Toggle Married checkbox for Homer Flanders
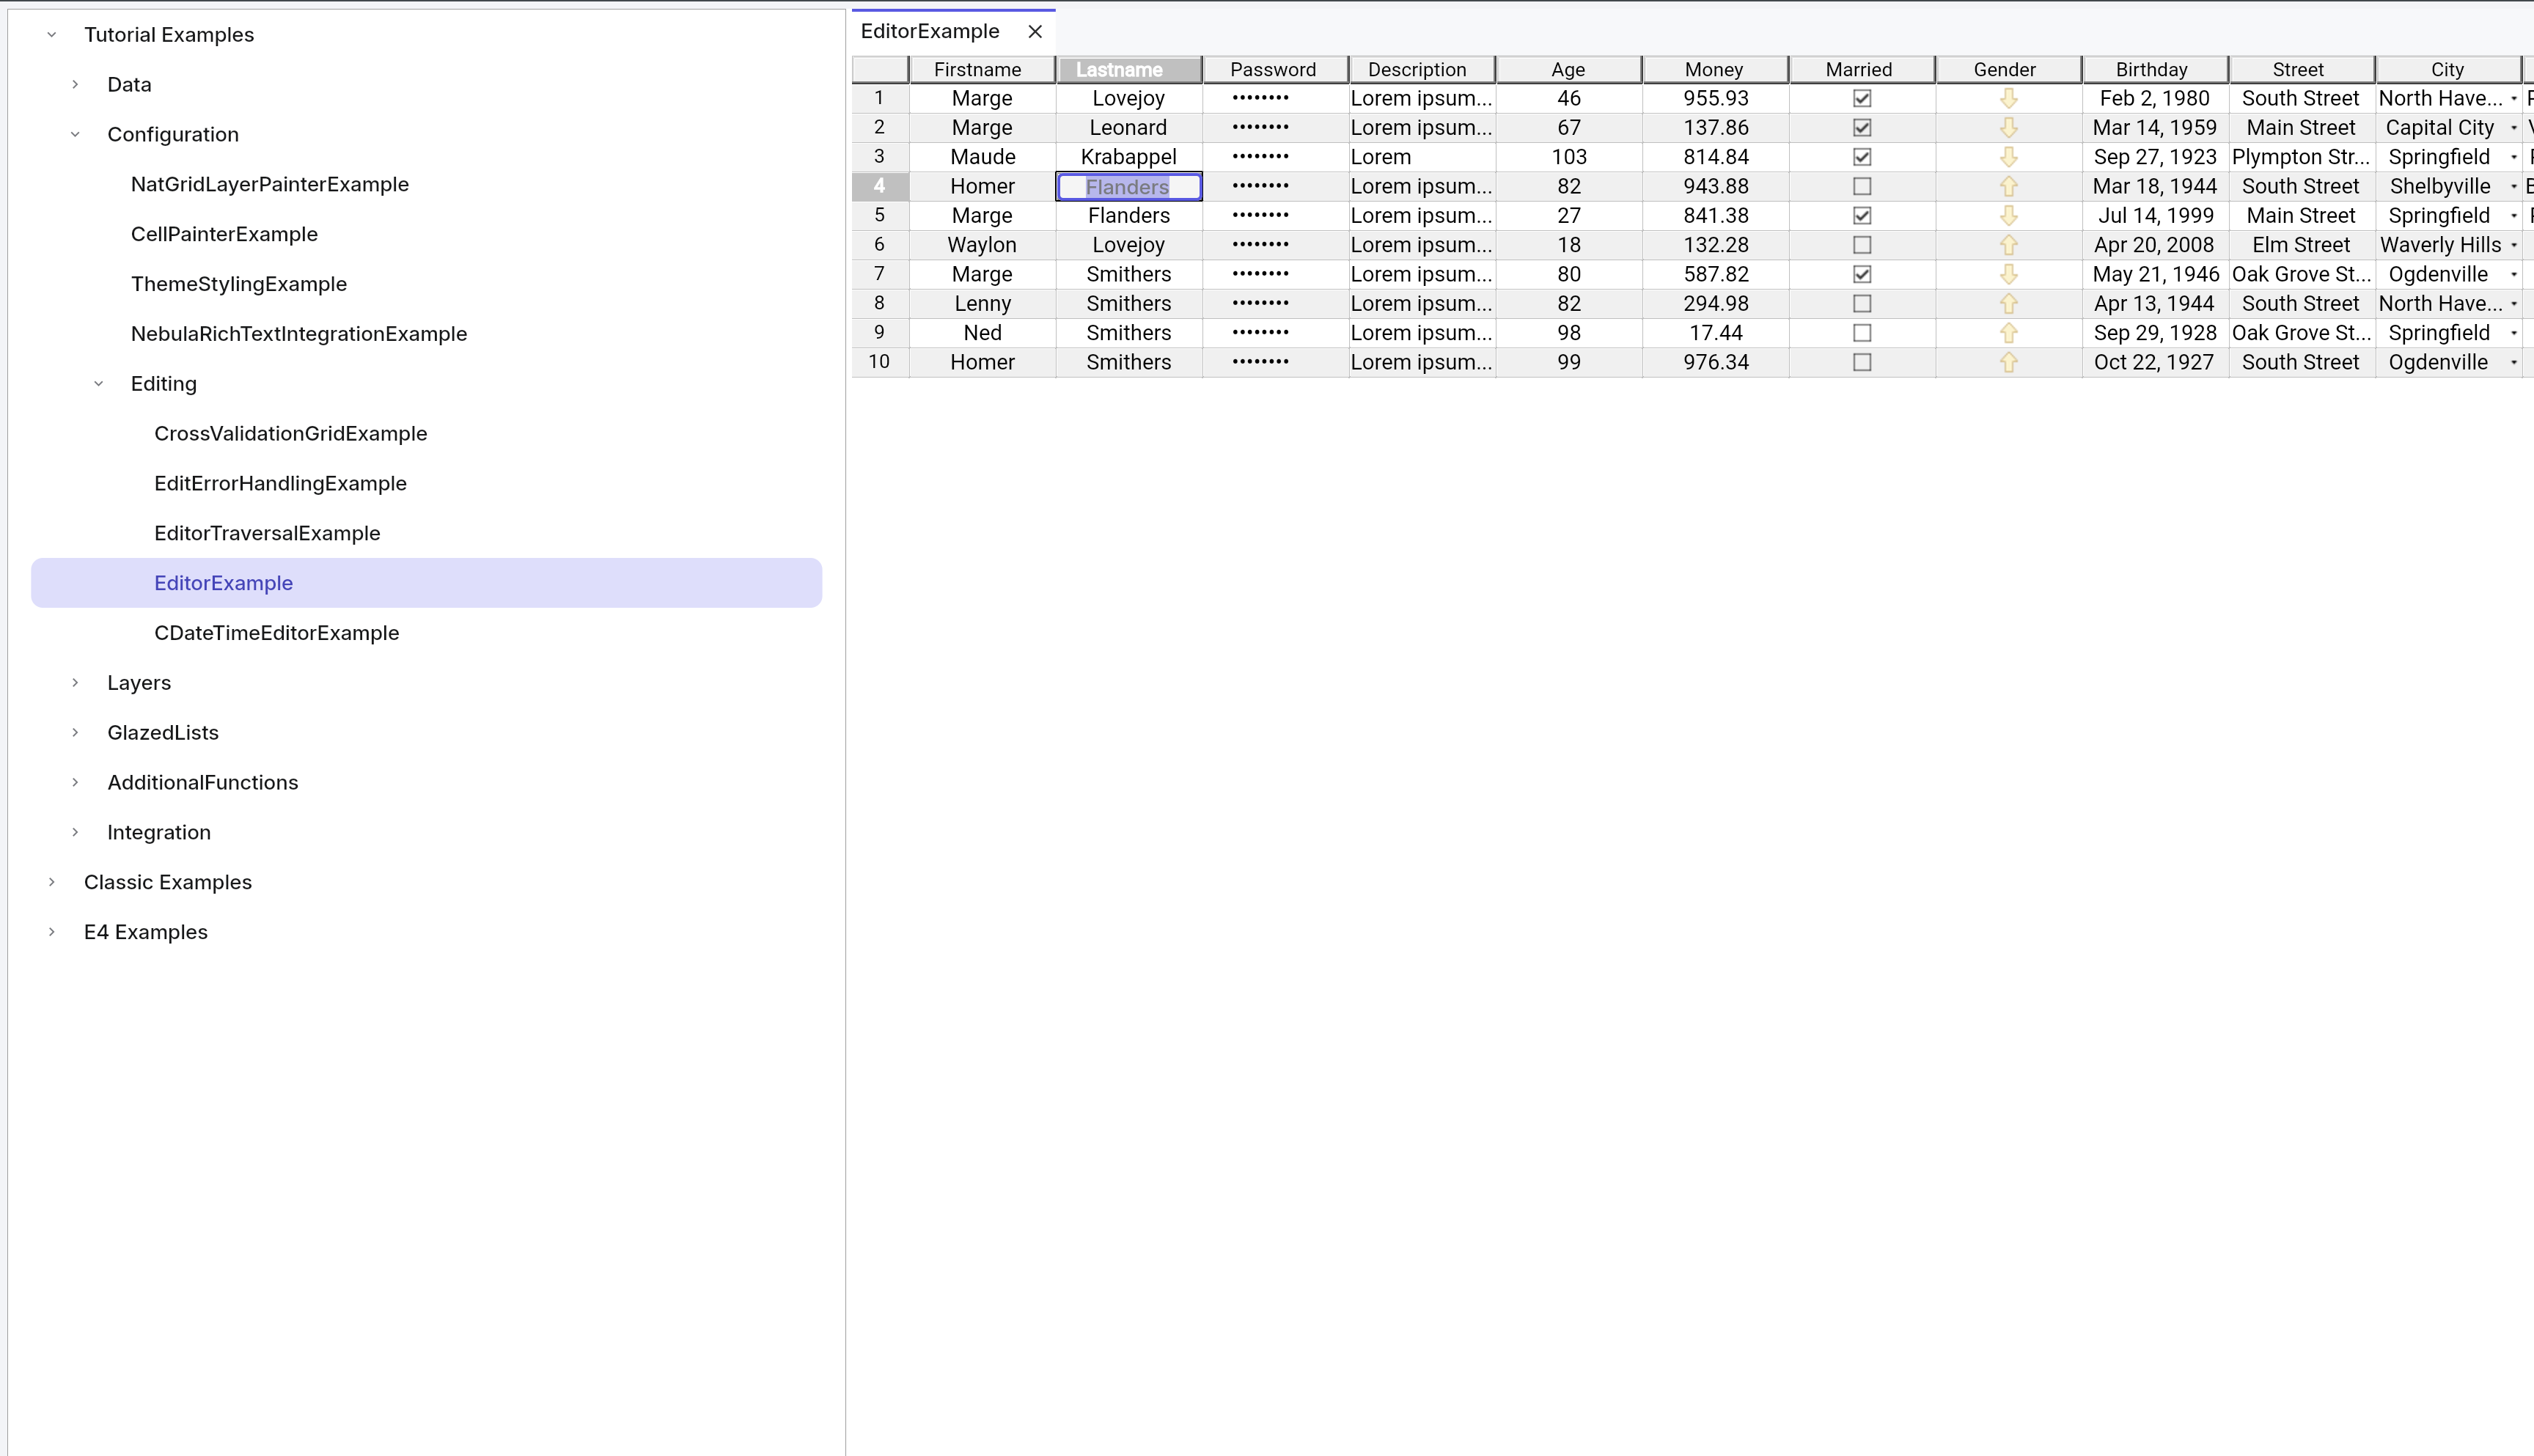Viewport: 2534px width, 1456px height. (1861, 186)
